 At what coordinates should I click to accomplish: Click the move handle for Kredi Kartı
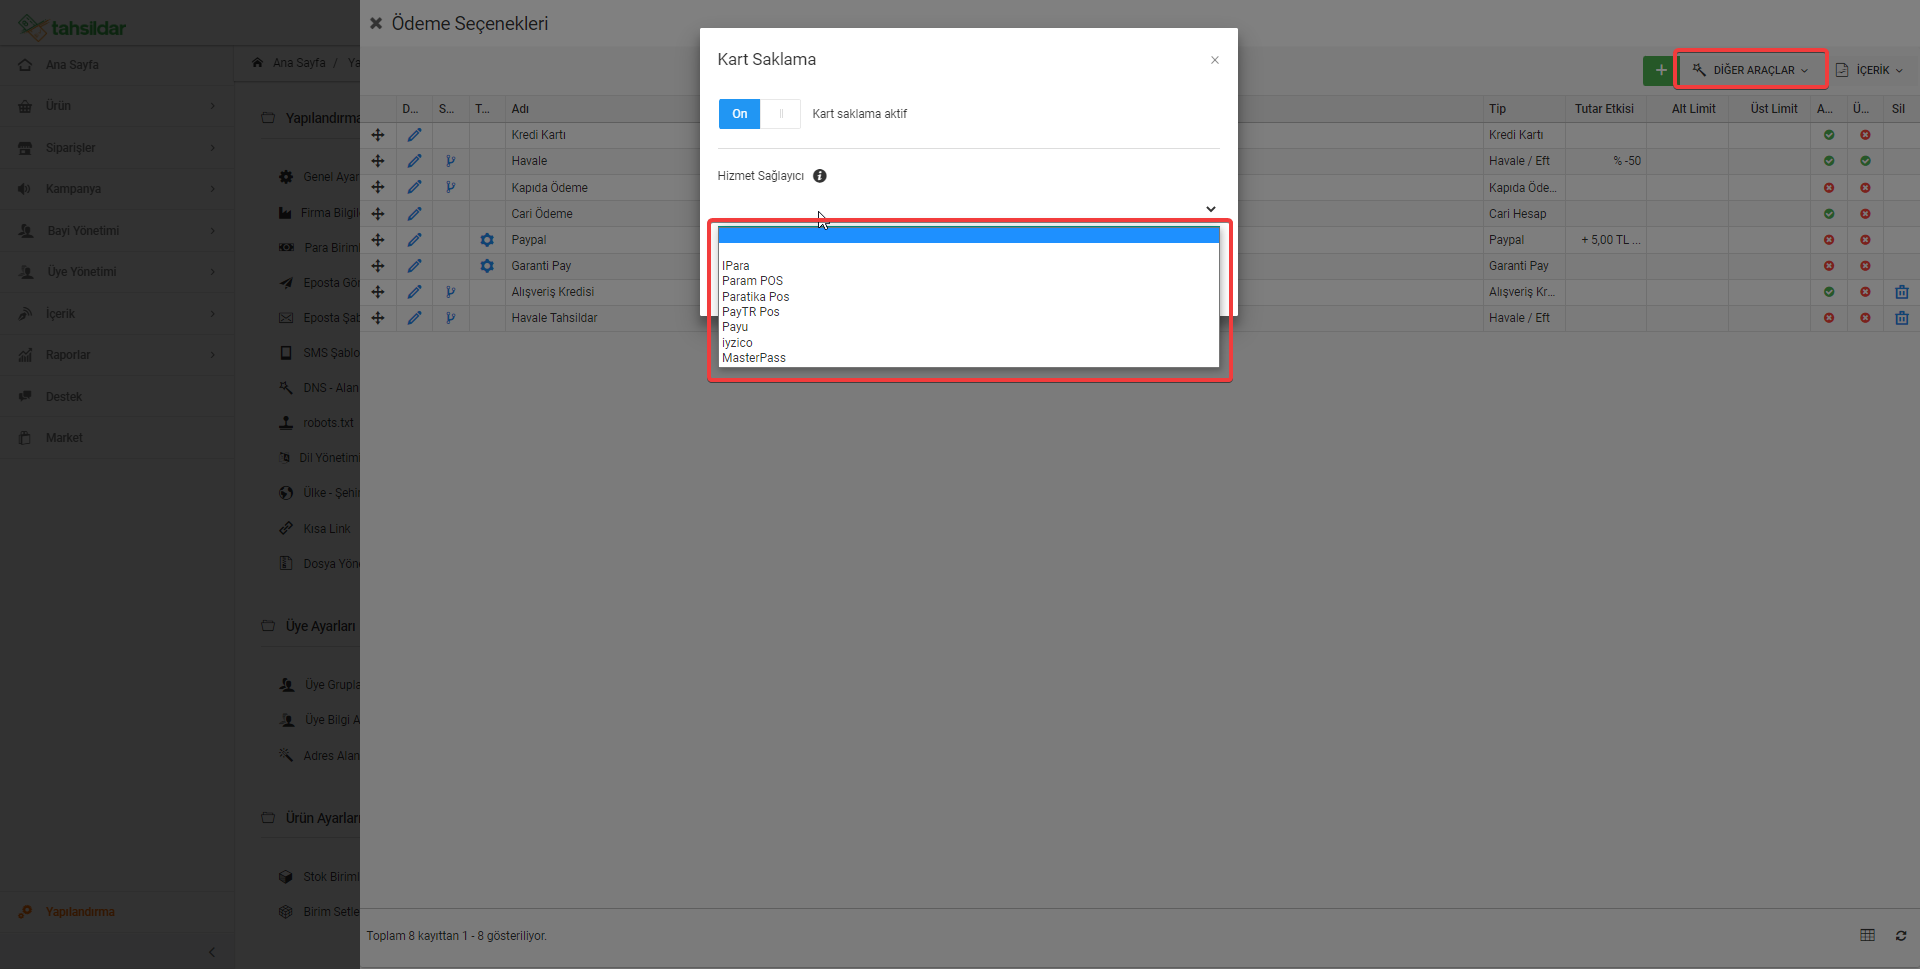coord(378,135)
